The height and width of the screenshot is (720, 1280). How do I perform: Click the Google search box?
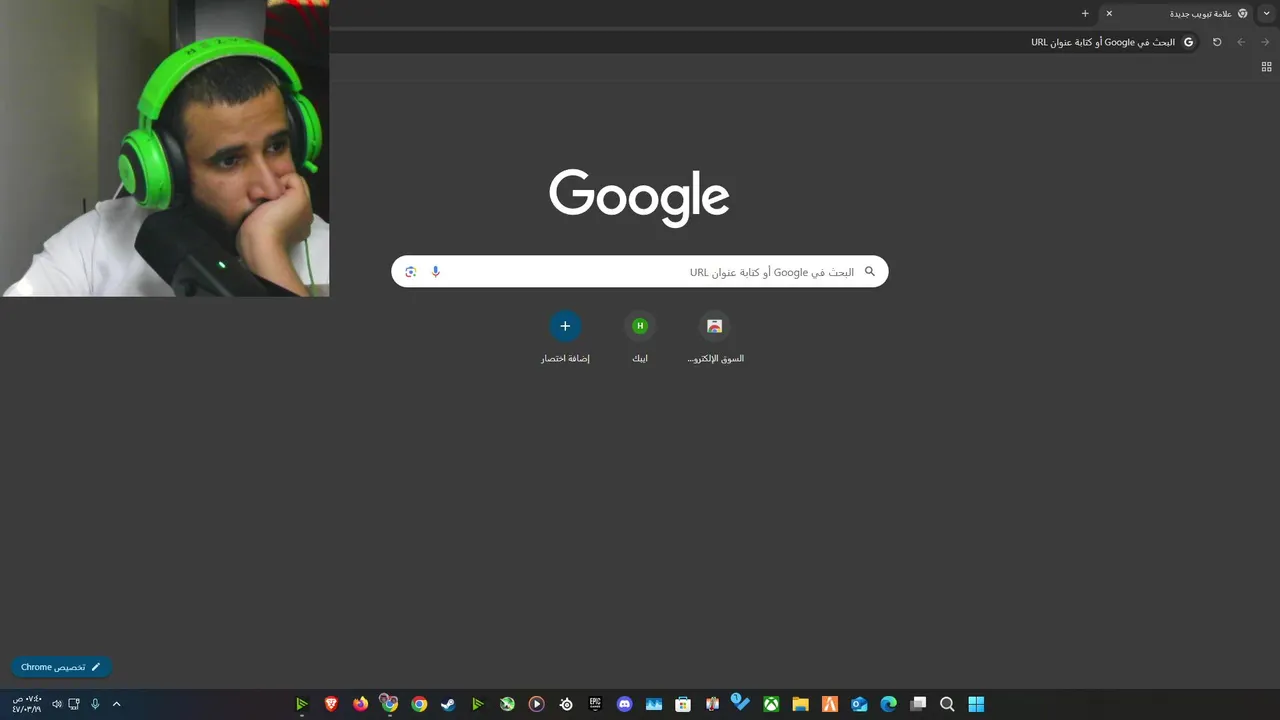[640, 272]
